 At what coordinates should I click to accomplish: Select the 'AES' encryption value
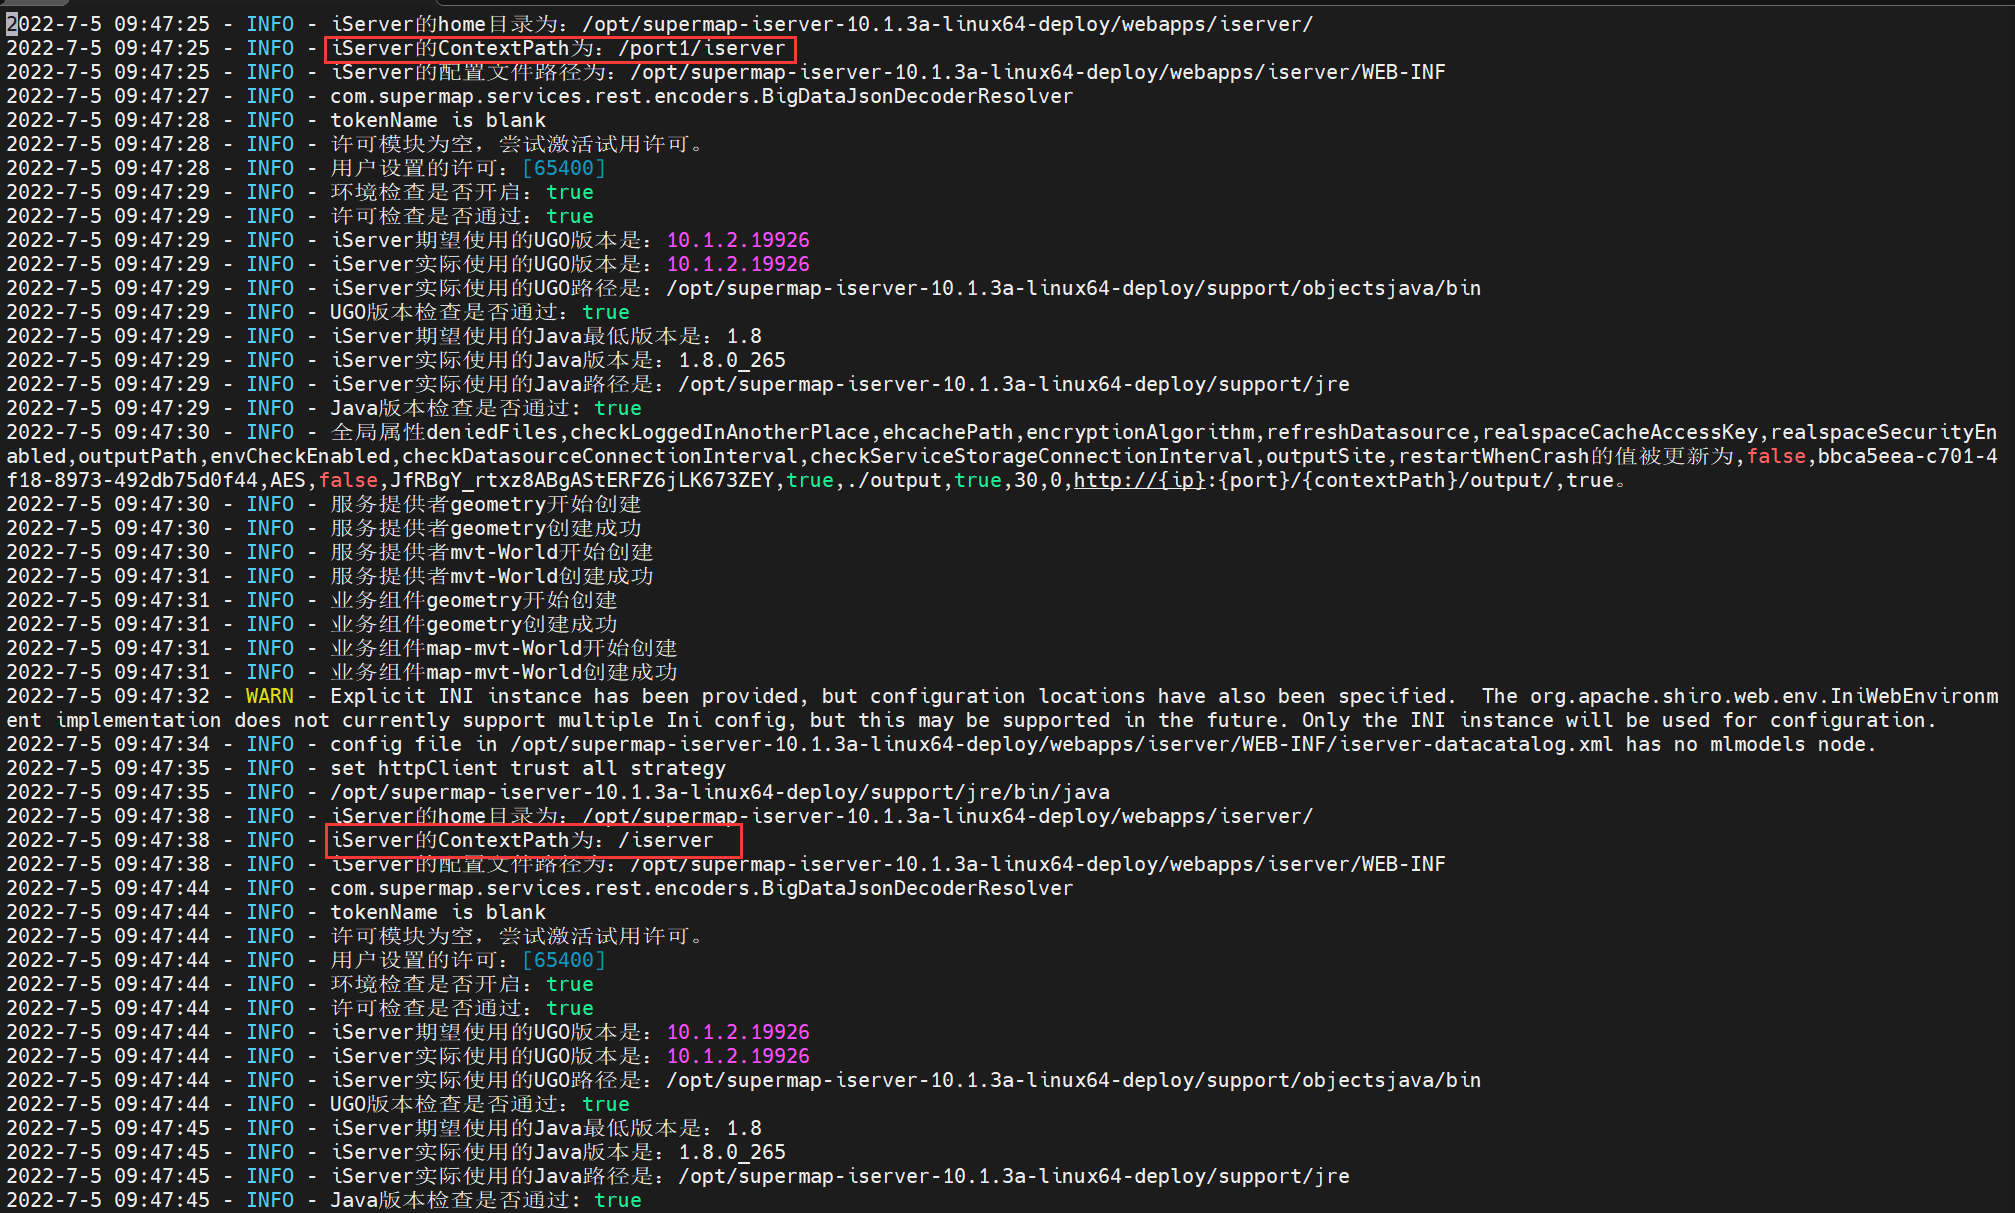(288, 480)
